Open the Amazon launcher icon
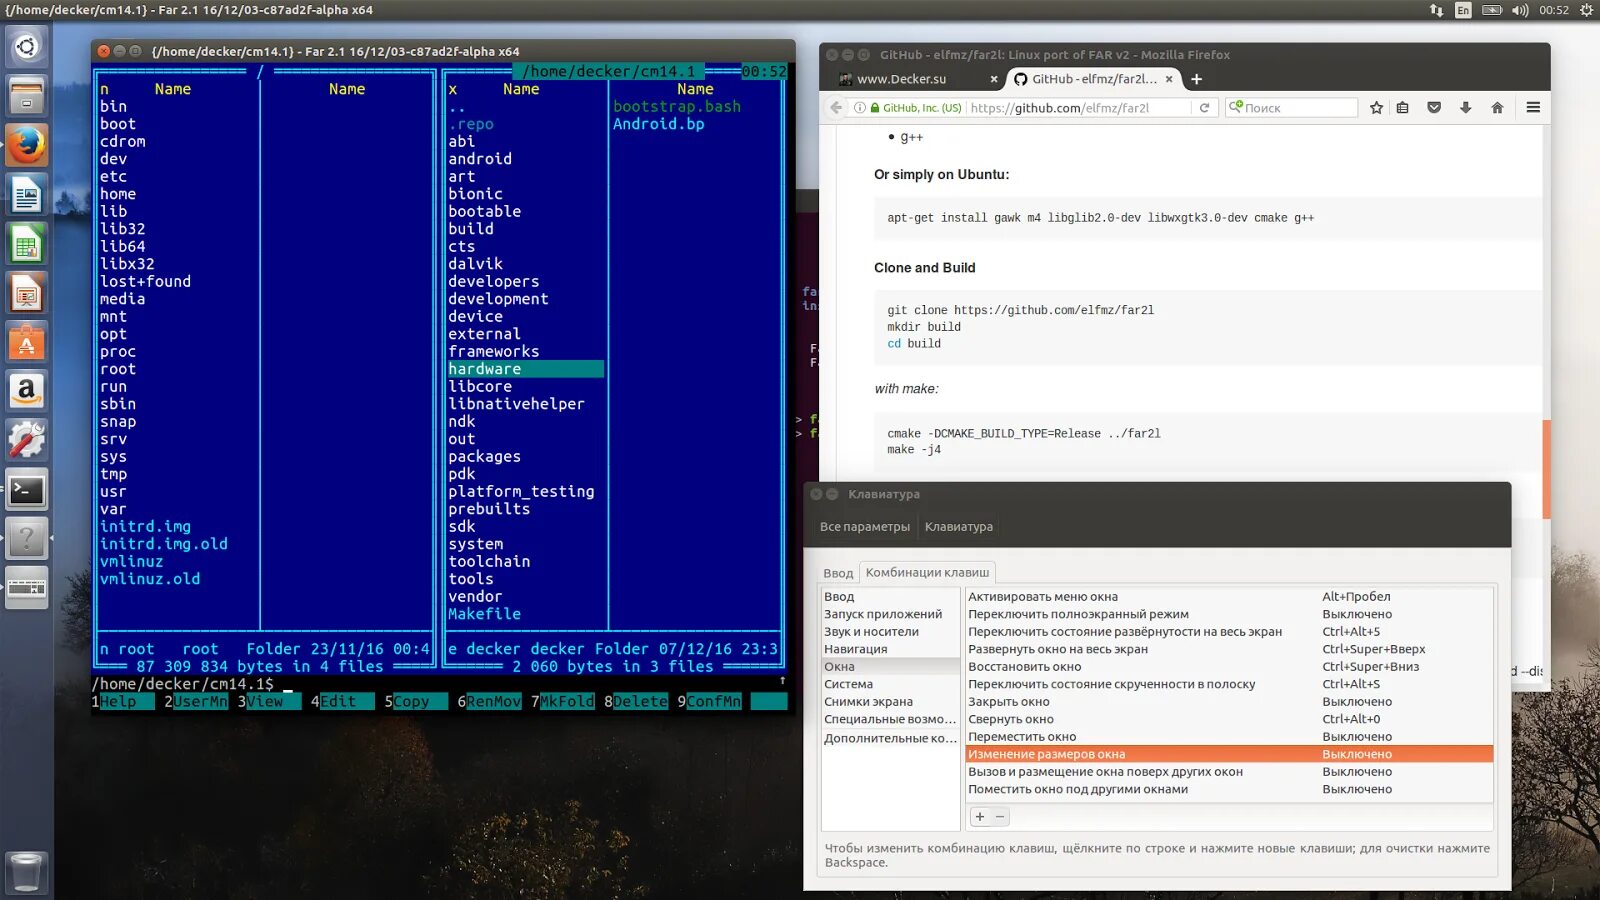 [27, 390]
